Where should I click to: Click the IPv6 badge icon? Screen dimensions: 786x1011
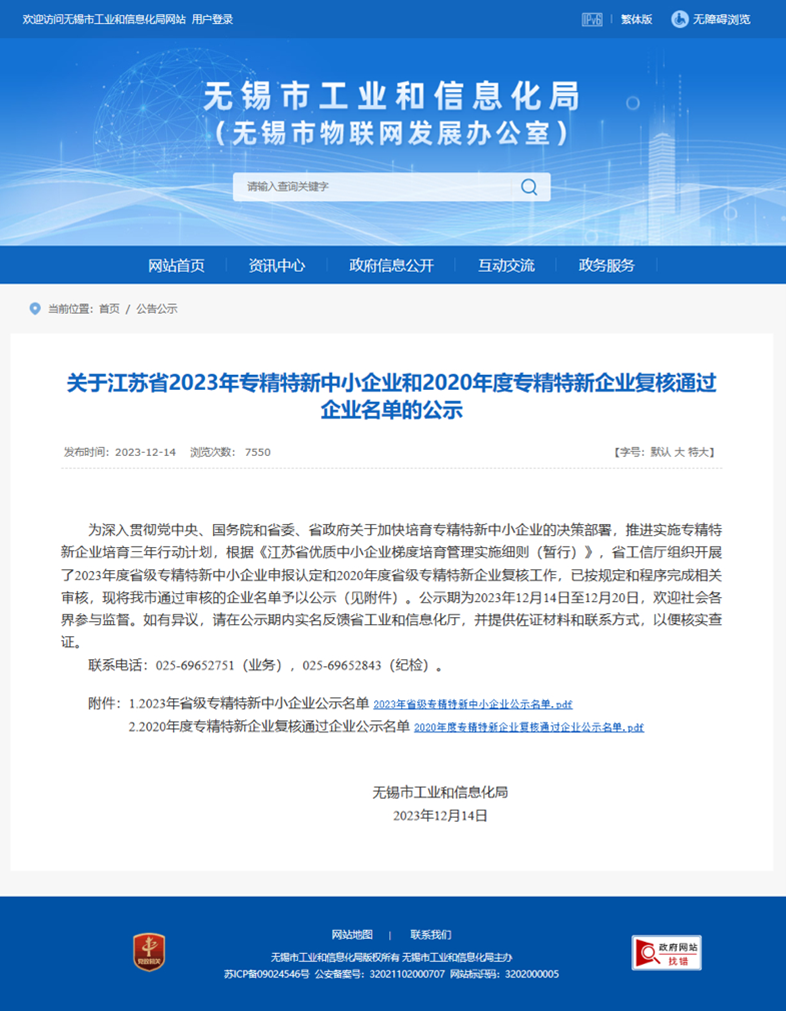591,19
